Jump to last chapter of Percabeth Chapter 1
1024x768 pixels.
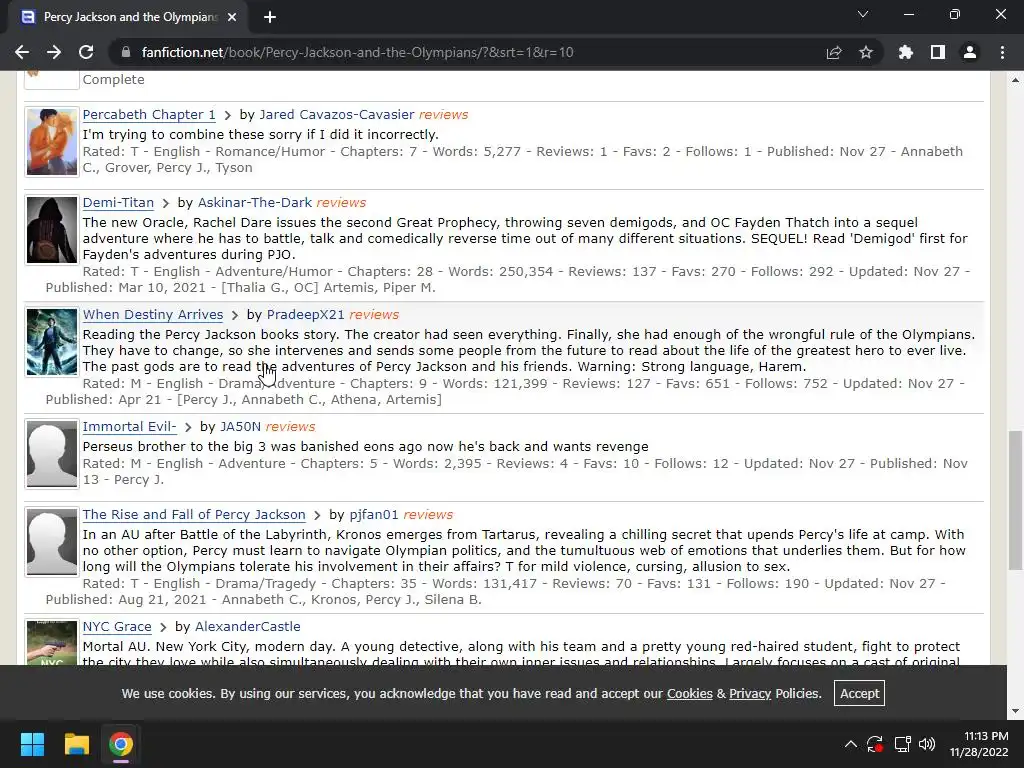pos(227,115)
